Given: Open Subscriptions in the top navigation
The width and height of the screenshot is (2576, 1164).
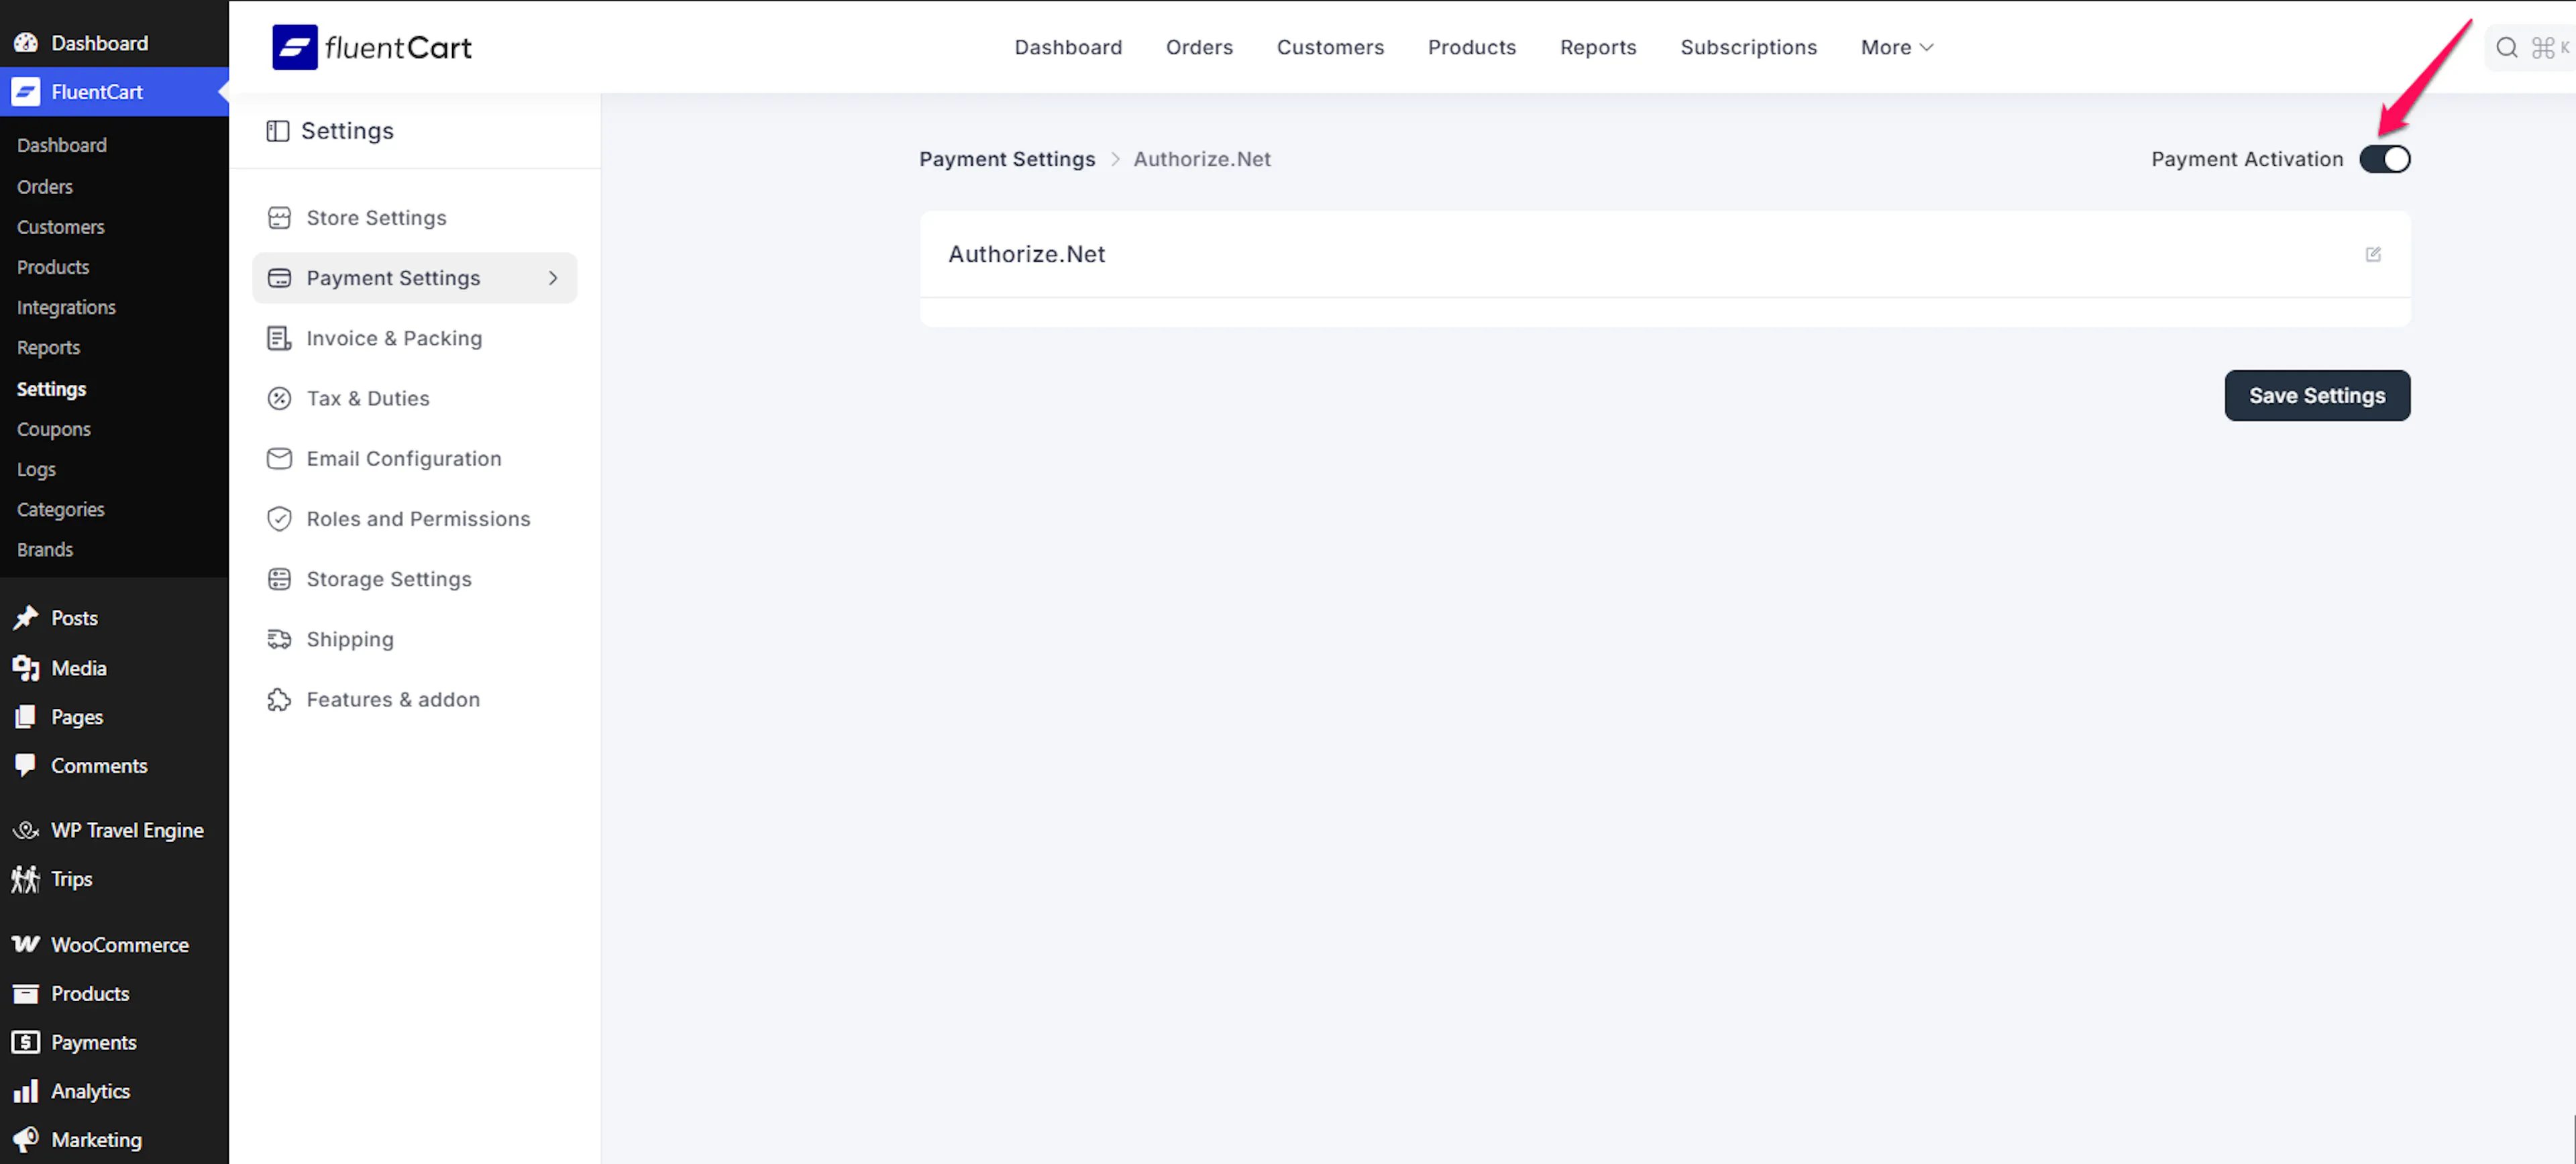Looking at the screenshot, I should [x=1748, y=47].
